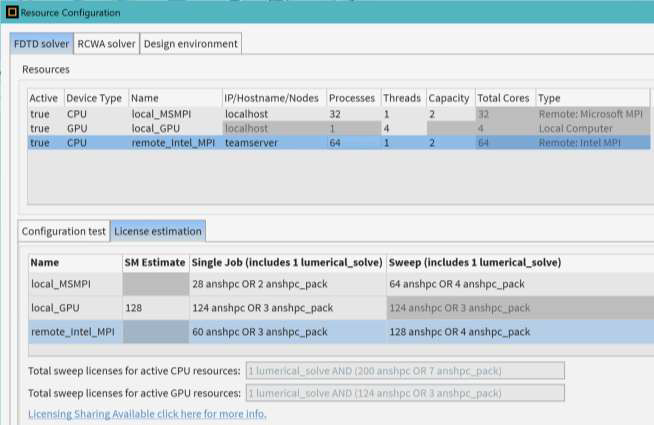This screenshot has width=654, height=425.
Task: Click Processes value 64 for remote_Intel_MPI
Action: click(x=354, y=143)
